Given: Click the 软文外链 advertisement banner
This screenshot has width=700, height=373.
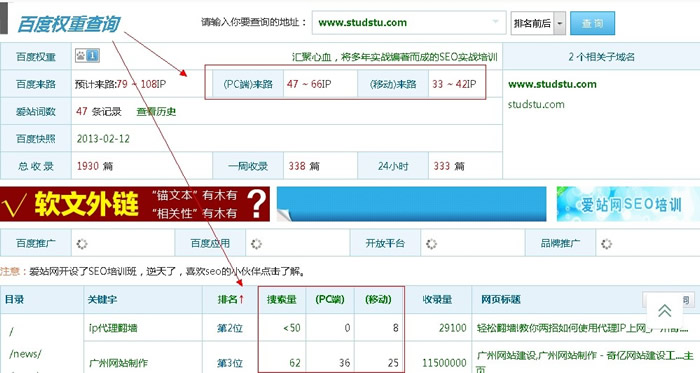Looking at the screenshot, I should pyautogui.click(x=135, y=204).
